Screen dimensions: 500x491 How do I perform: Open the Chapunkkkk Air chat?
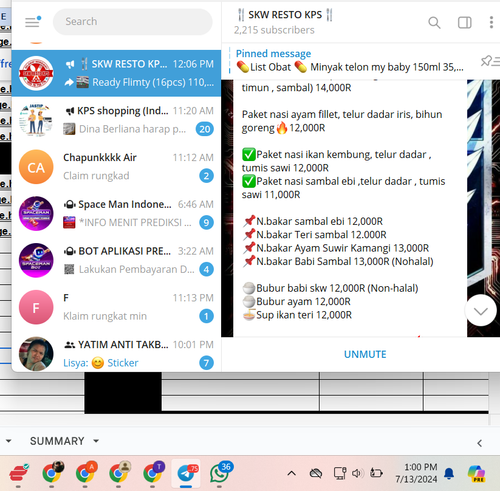pyautogui.click(x=116, y=167)
